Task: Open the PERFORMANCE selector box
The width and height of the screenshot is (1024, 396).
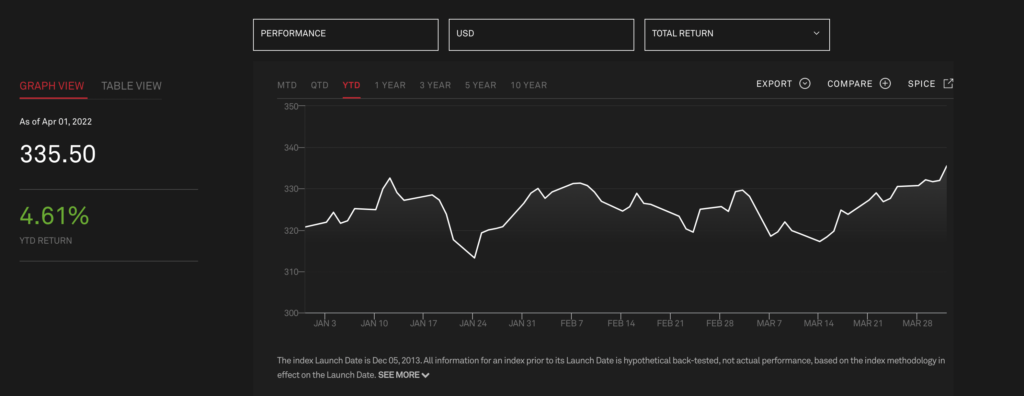Action: 345,35
